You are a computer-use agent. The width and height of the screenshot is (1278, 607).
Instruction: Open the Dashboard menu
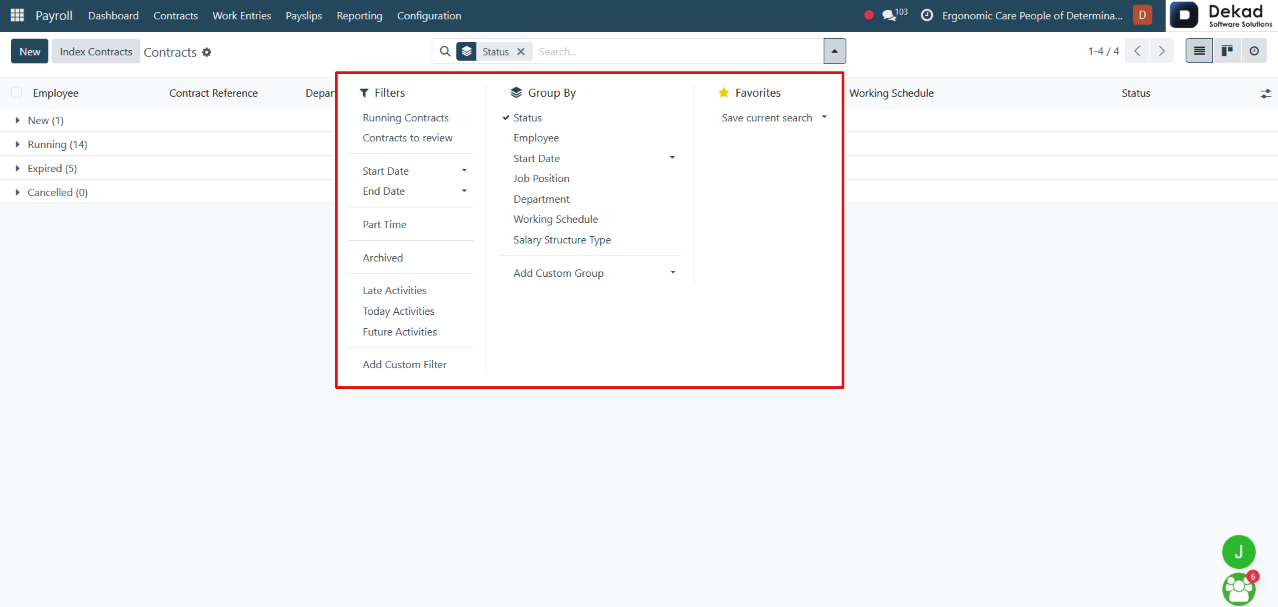(113, 16)
